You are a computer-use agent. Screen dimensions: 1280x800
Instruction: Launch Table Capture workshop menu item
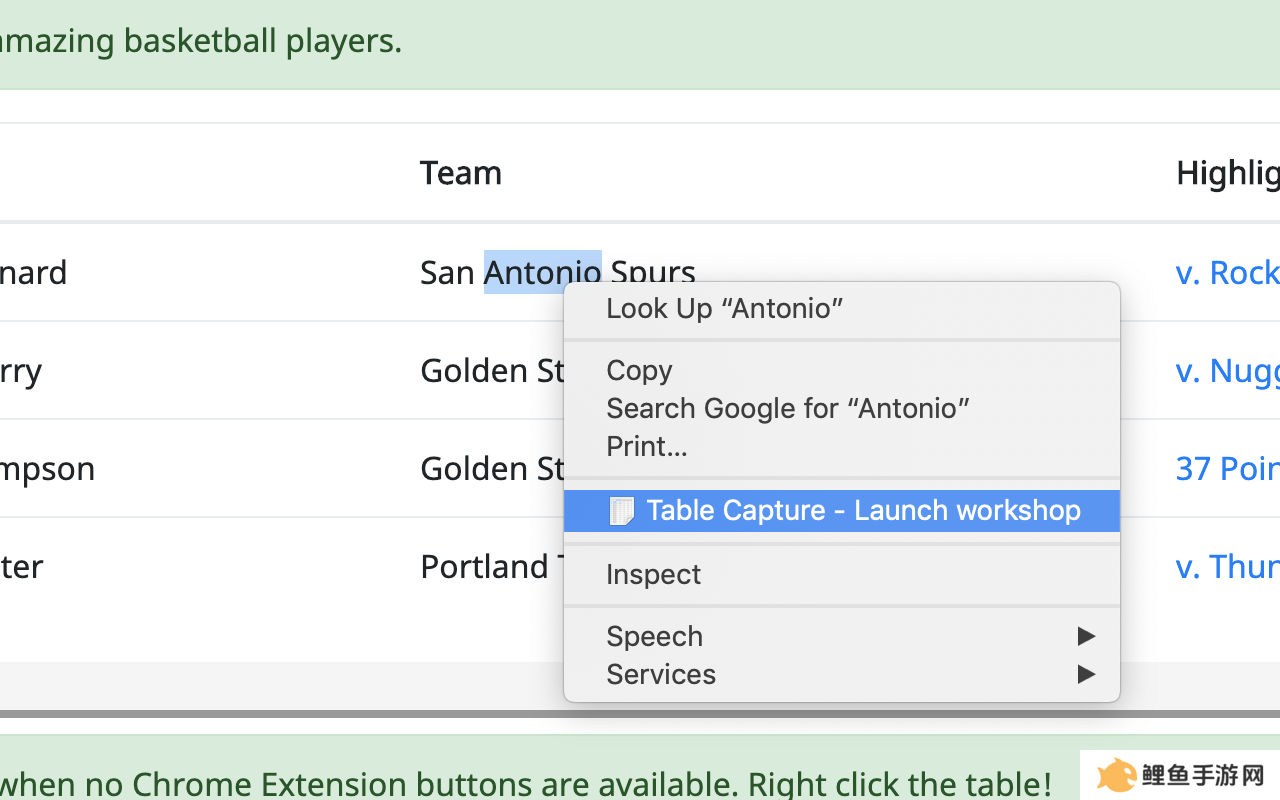point(842,510)
